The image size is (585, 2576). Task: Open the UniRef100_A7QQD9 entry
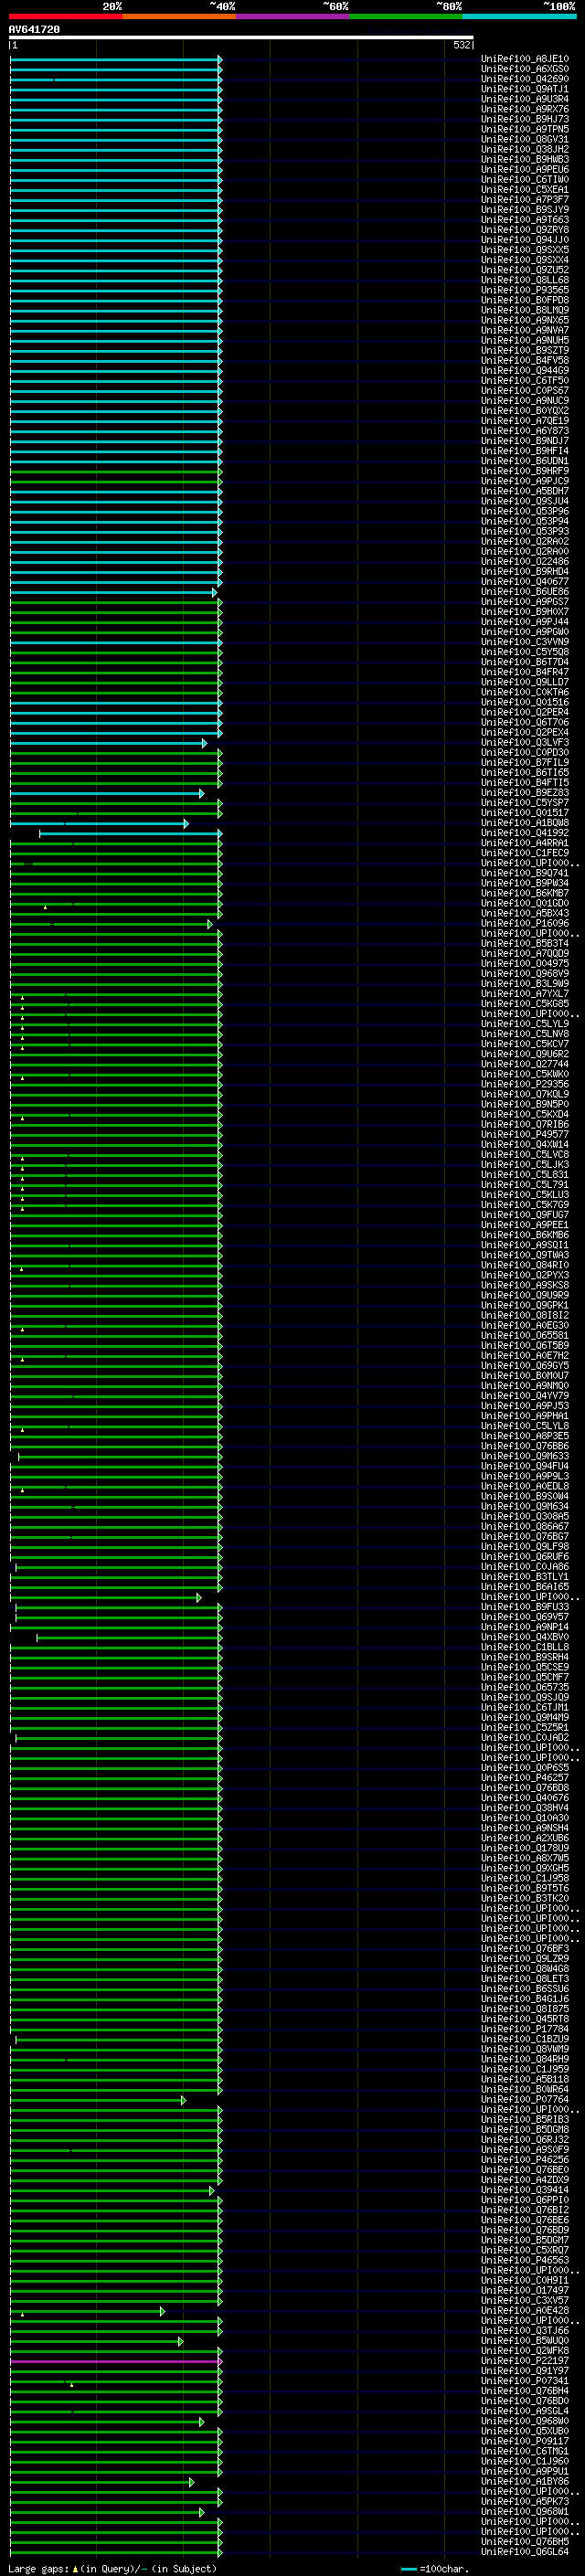pyautogui.click(x=525, y=954)
